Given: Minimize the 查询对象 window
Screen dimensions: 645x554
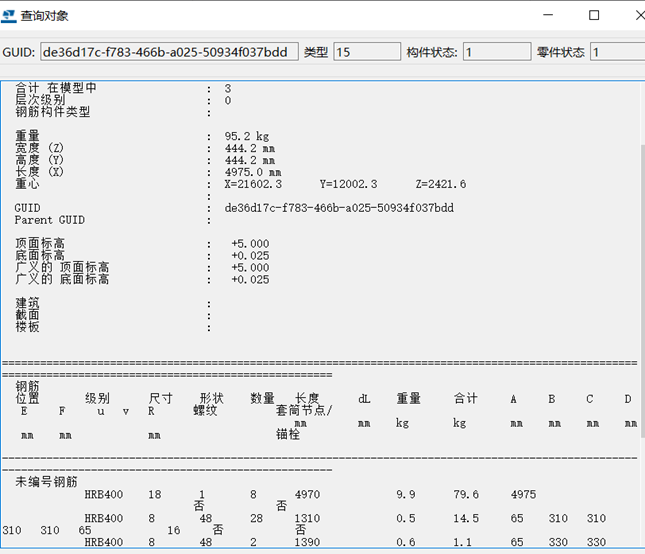Looking at the screenshot, I should [548, 15].
